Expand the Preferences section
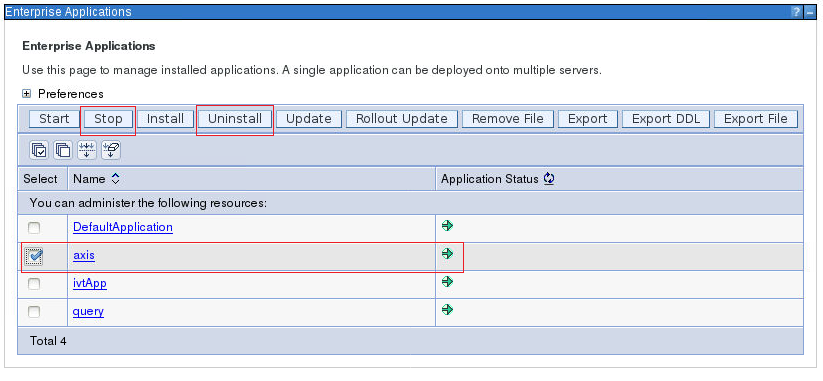Viewport: 823px width, 381px height. click(x=26, y=94)
